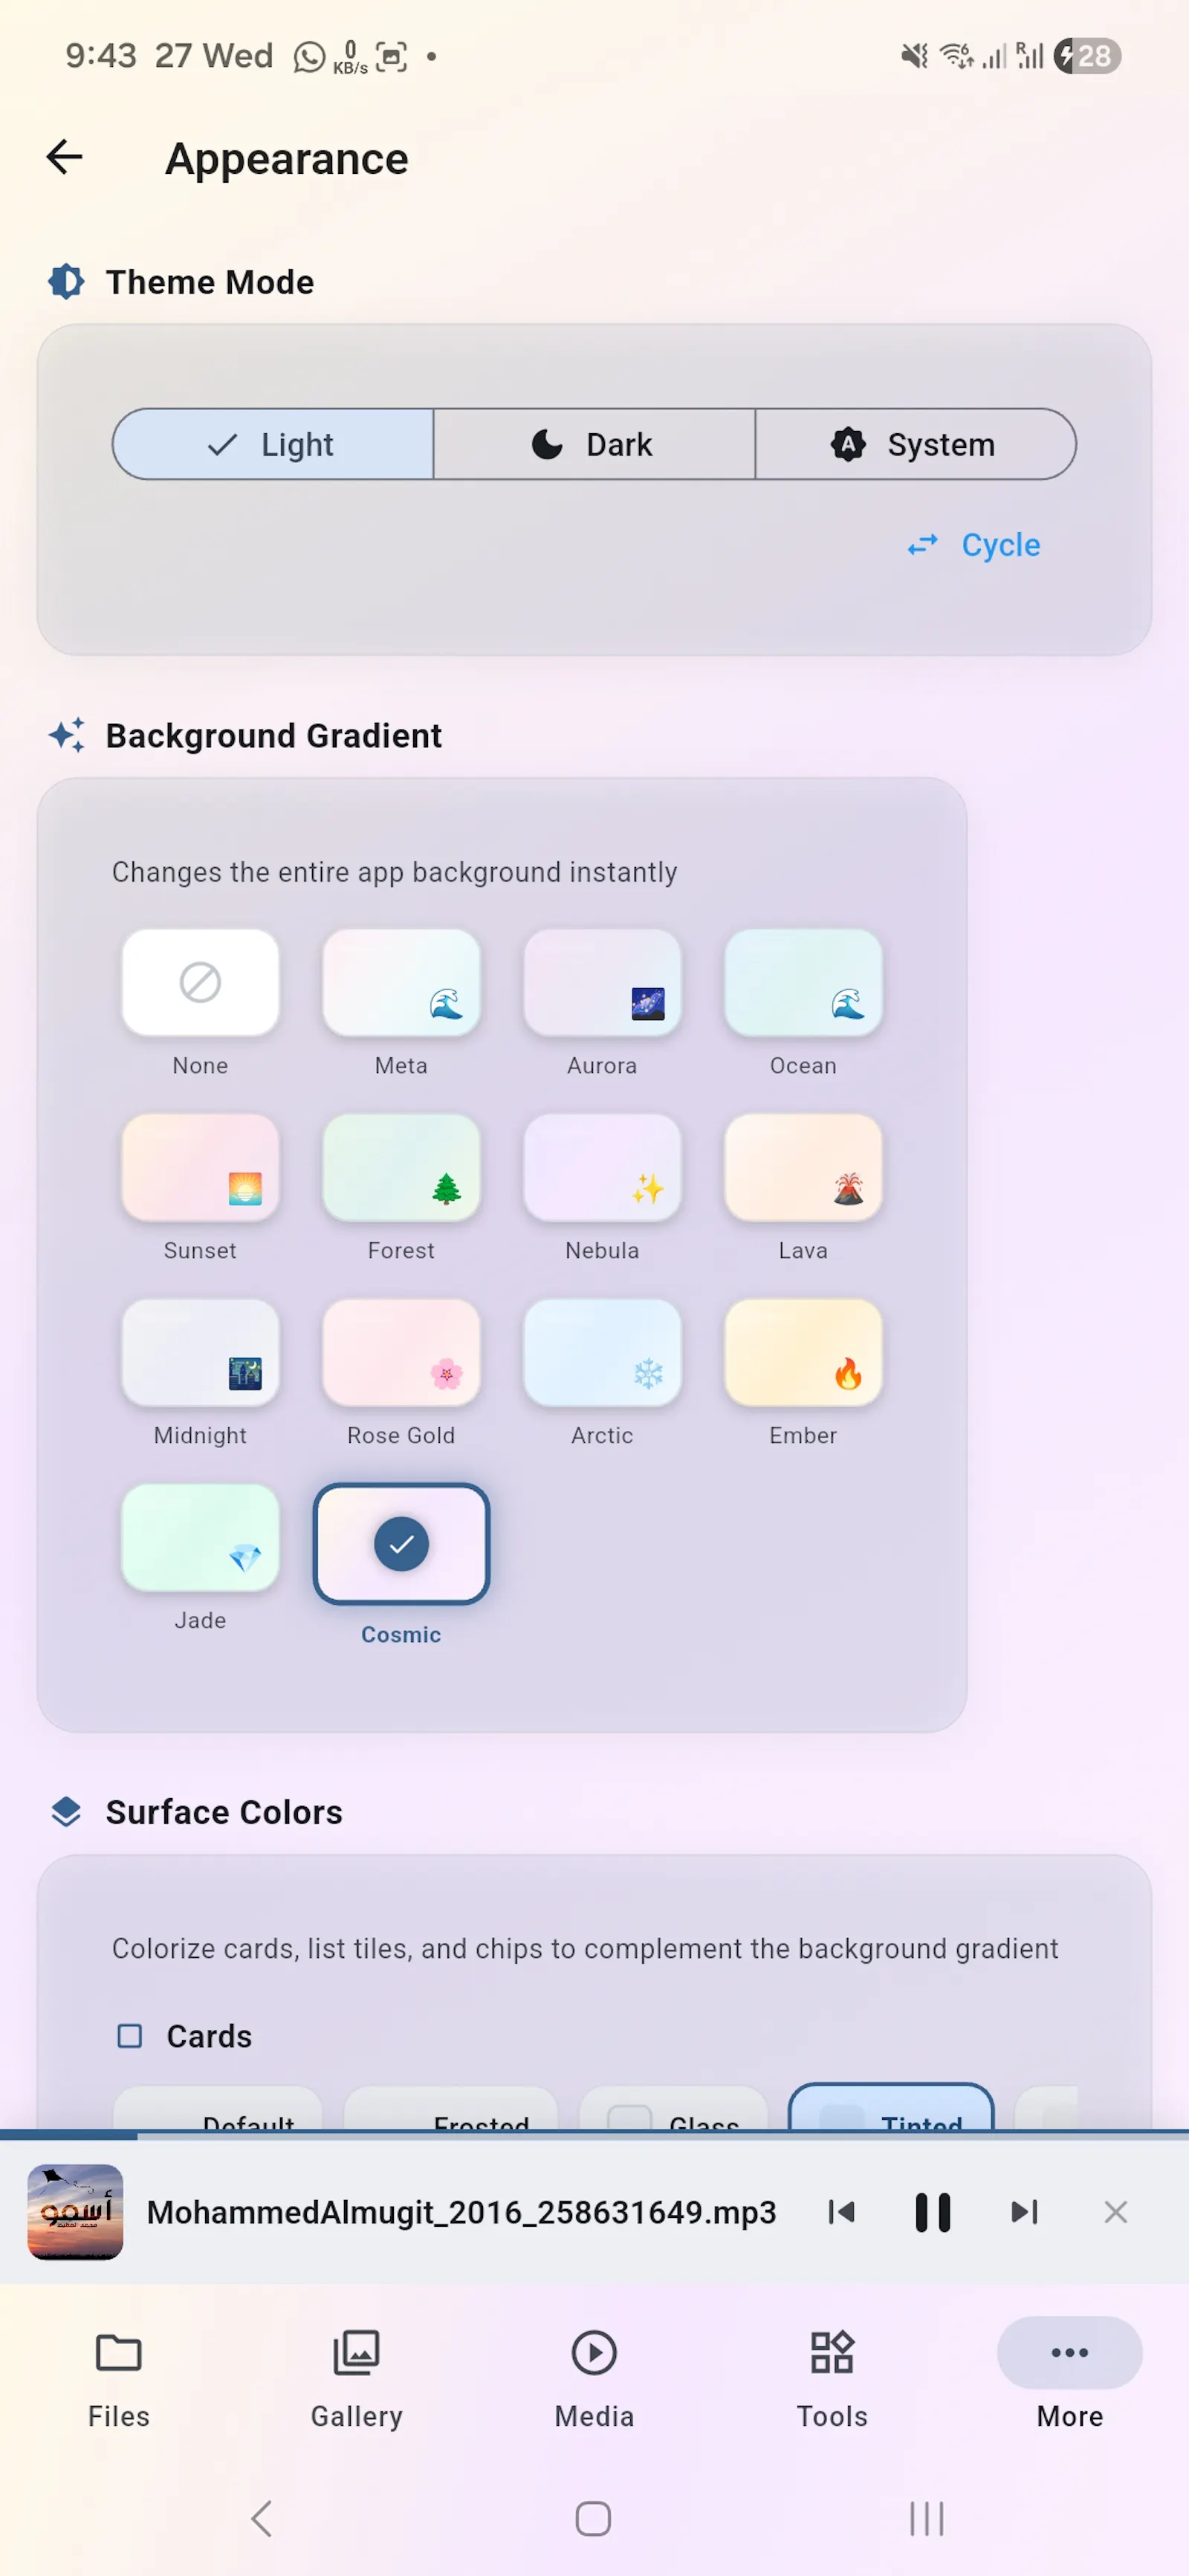Seek on the player progress bar
Image resolution: width=1189 pixels, height=2576 pixels.
point(594,2134)
